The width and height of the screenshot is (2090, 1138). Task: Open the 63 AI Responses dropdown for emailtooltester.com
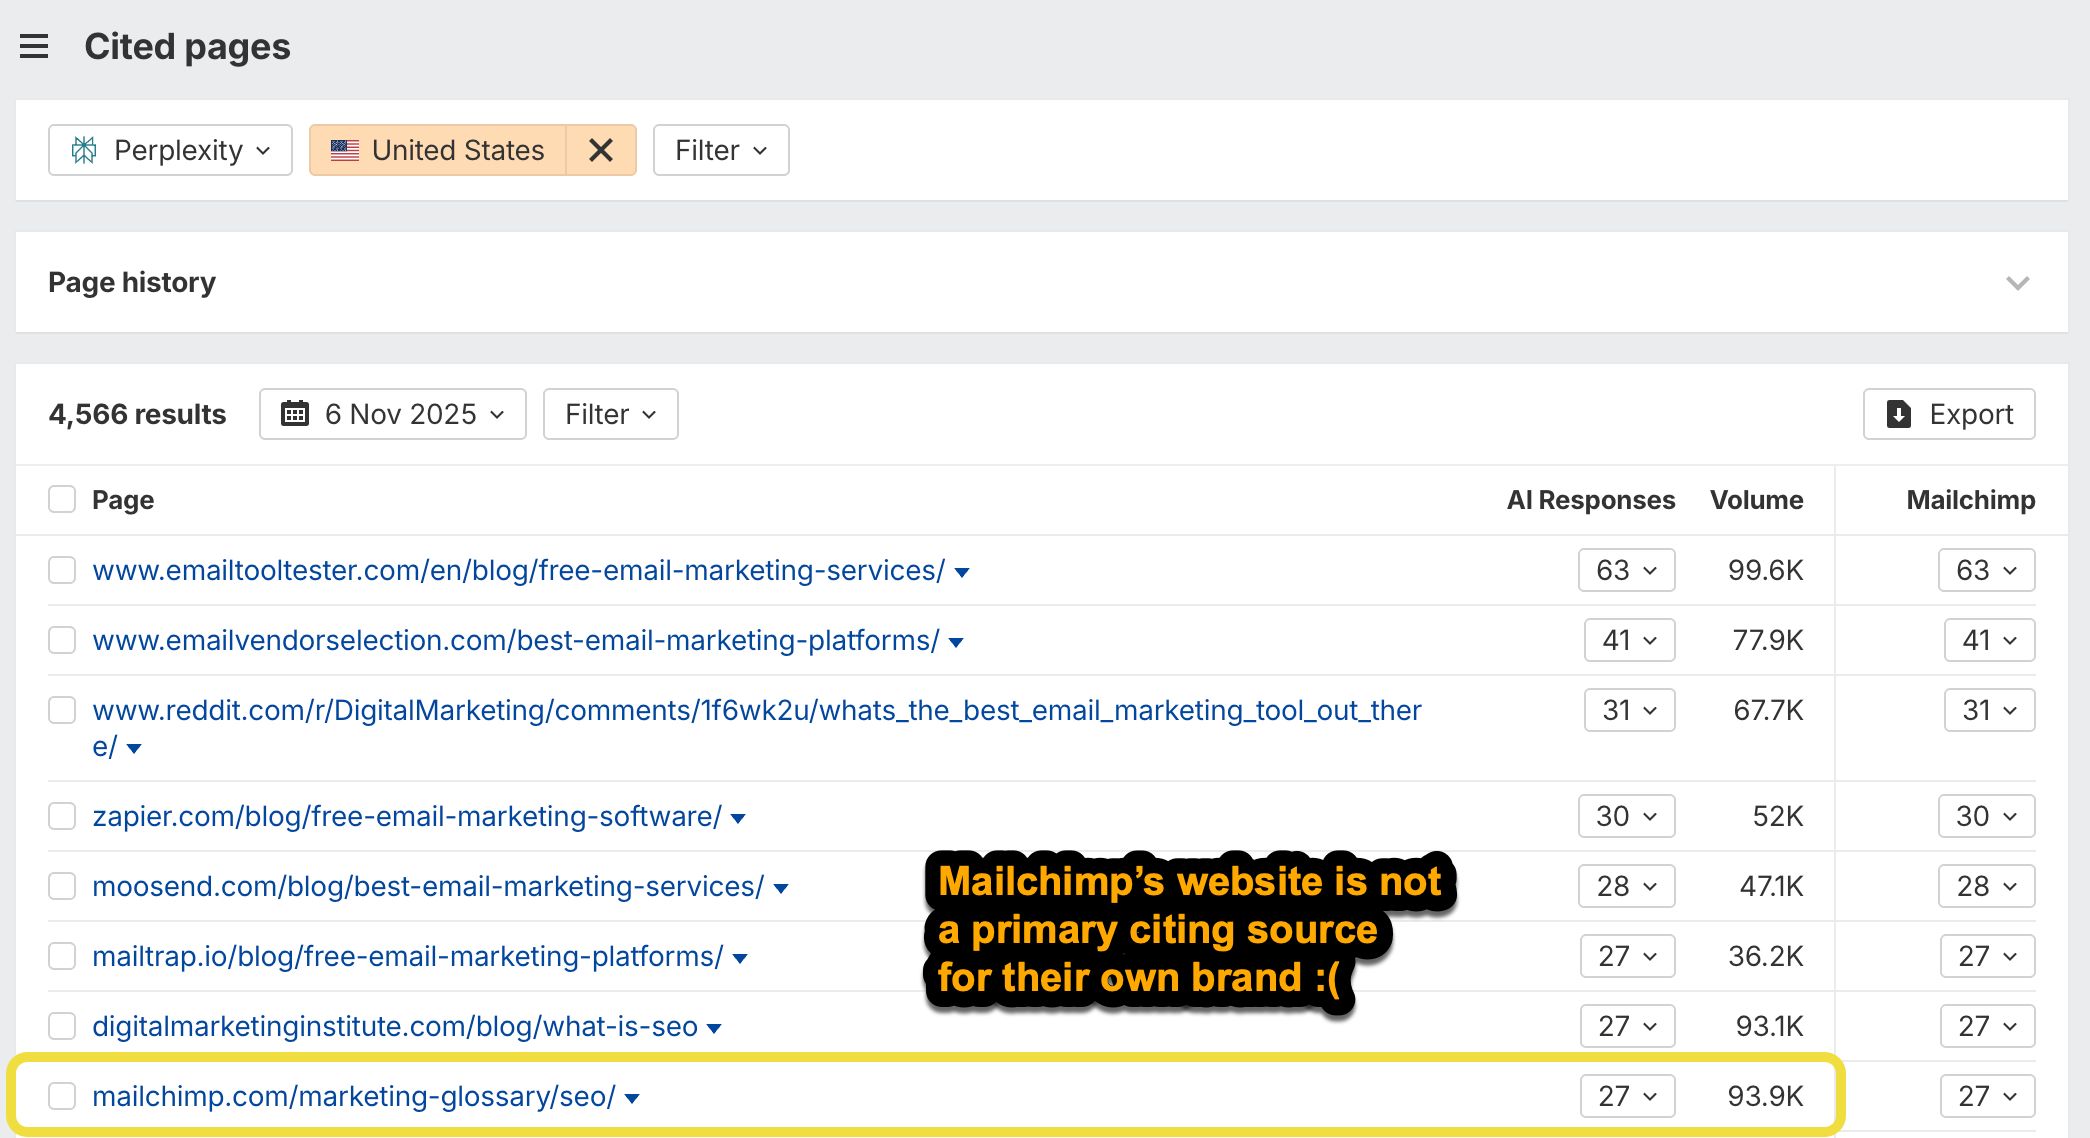click(x=1626, y=570)
